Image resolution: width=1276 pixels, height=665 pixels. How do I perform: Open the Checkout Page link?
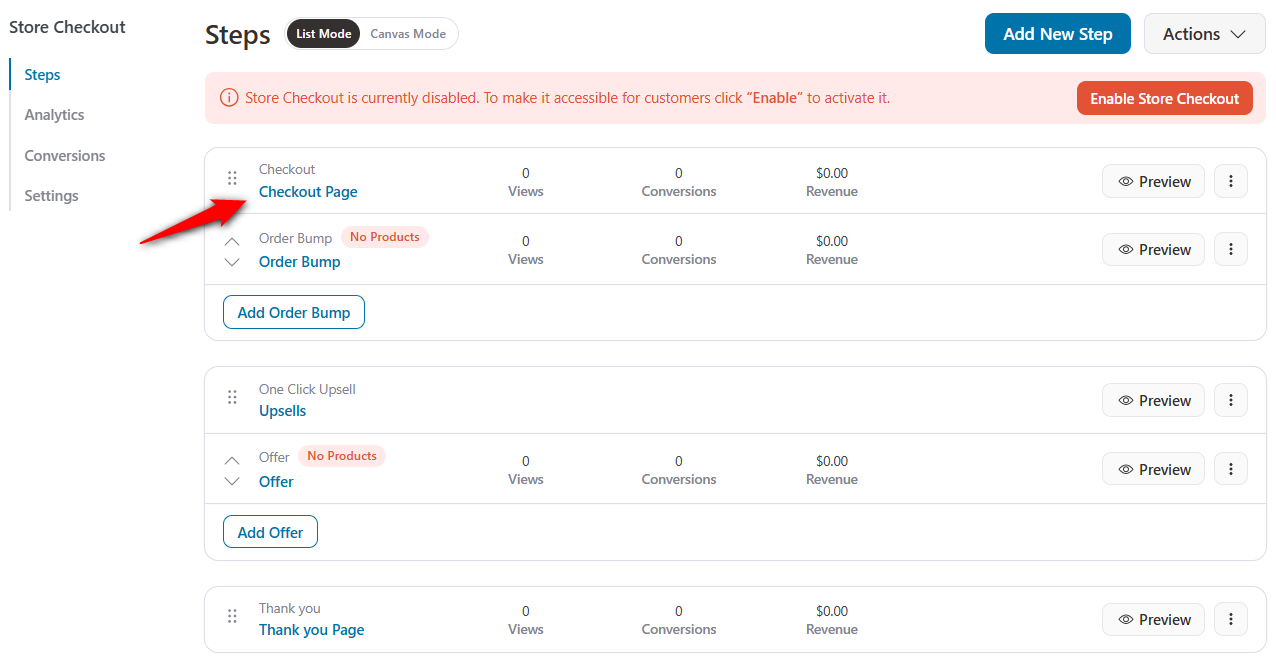[308, 191]
